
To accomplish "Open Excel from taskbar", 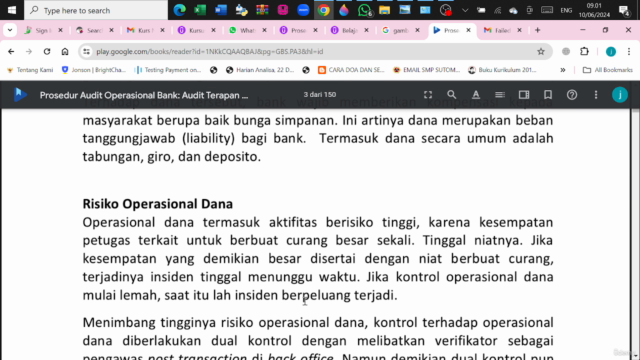I will click(200, 10).
